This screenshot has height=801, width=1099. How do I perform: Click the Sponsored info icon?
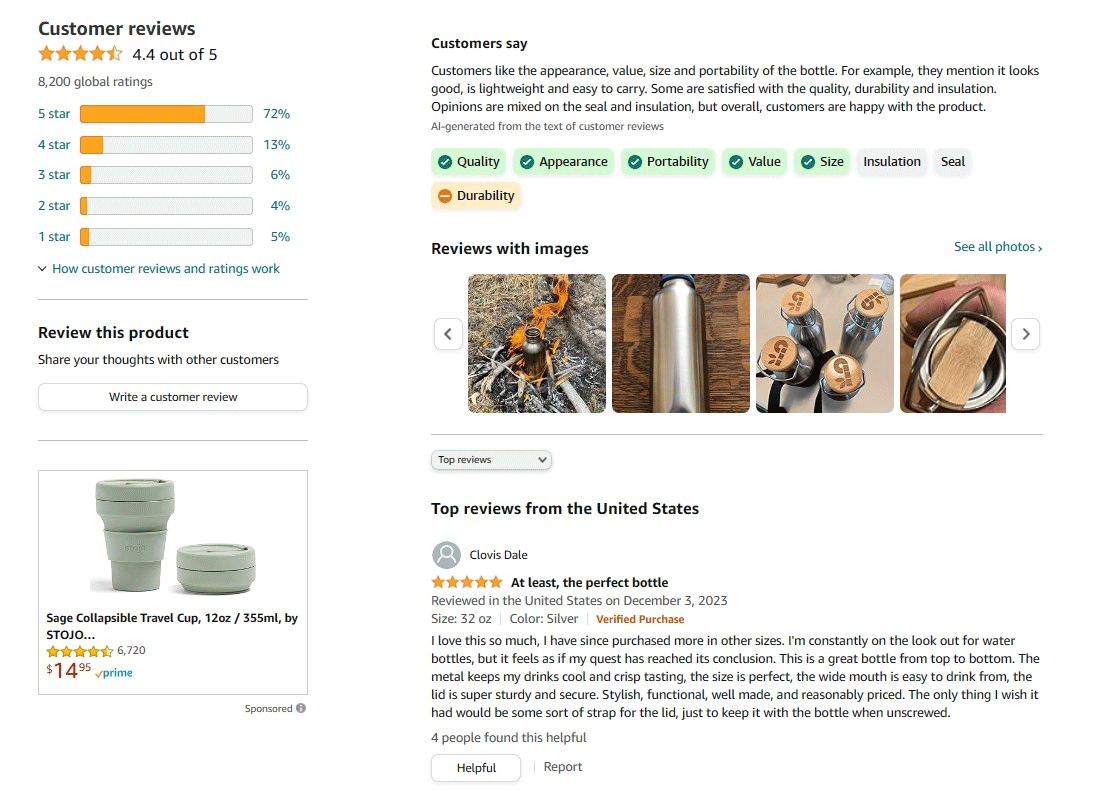(301, 709)
